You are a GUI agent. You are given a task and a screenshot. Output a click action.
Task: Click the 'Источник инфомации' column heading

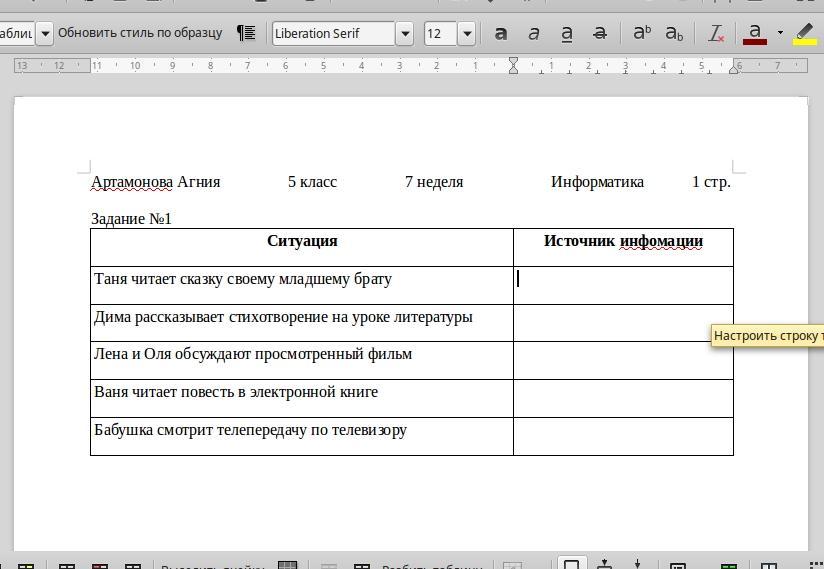coord(623,241)
